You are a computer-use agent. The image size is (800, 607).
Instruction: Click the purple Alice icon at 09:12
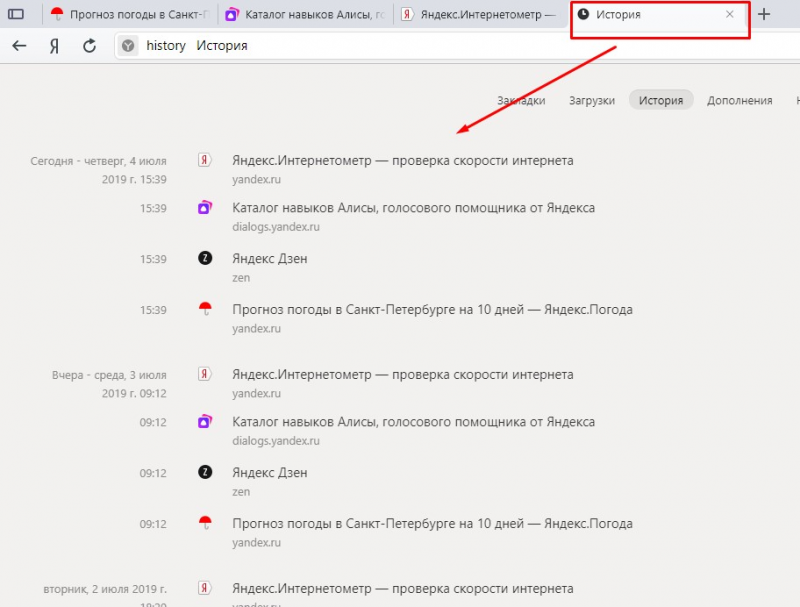[x=205, y=421]
